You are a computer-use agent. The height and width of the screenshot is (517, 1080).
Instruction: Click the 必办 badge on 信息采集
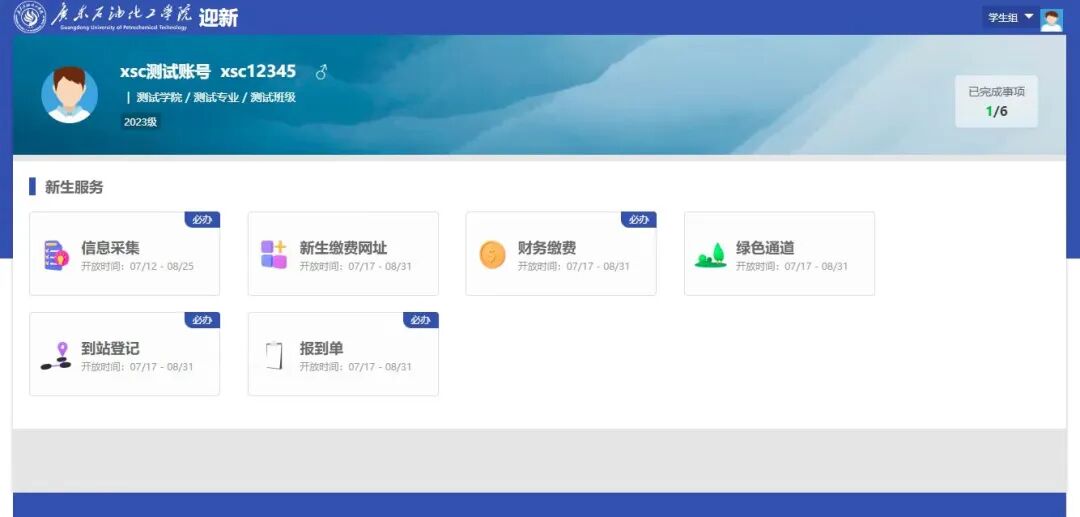[202, 220]
